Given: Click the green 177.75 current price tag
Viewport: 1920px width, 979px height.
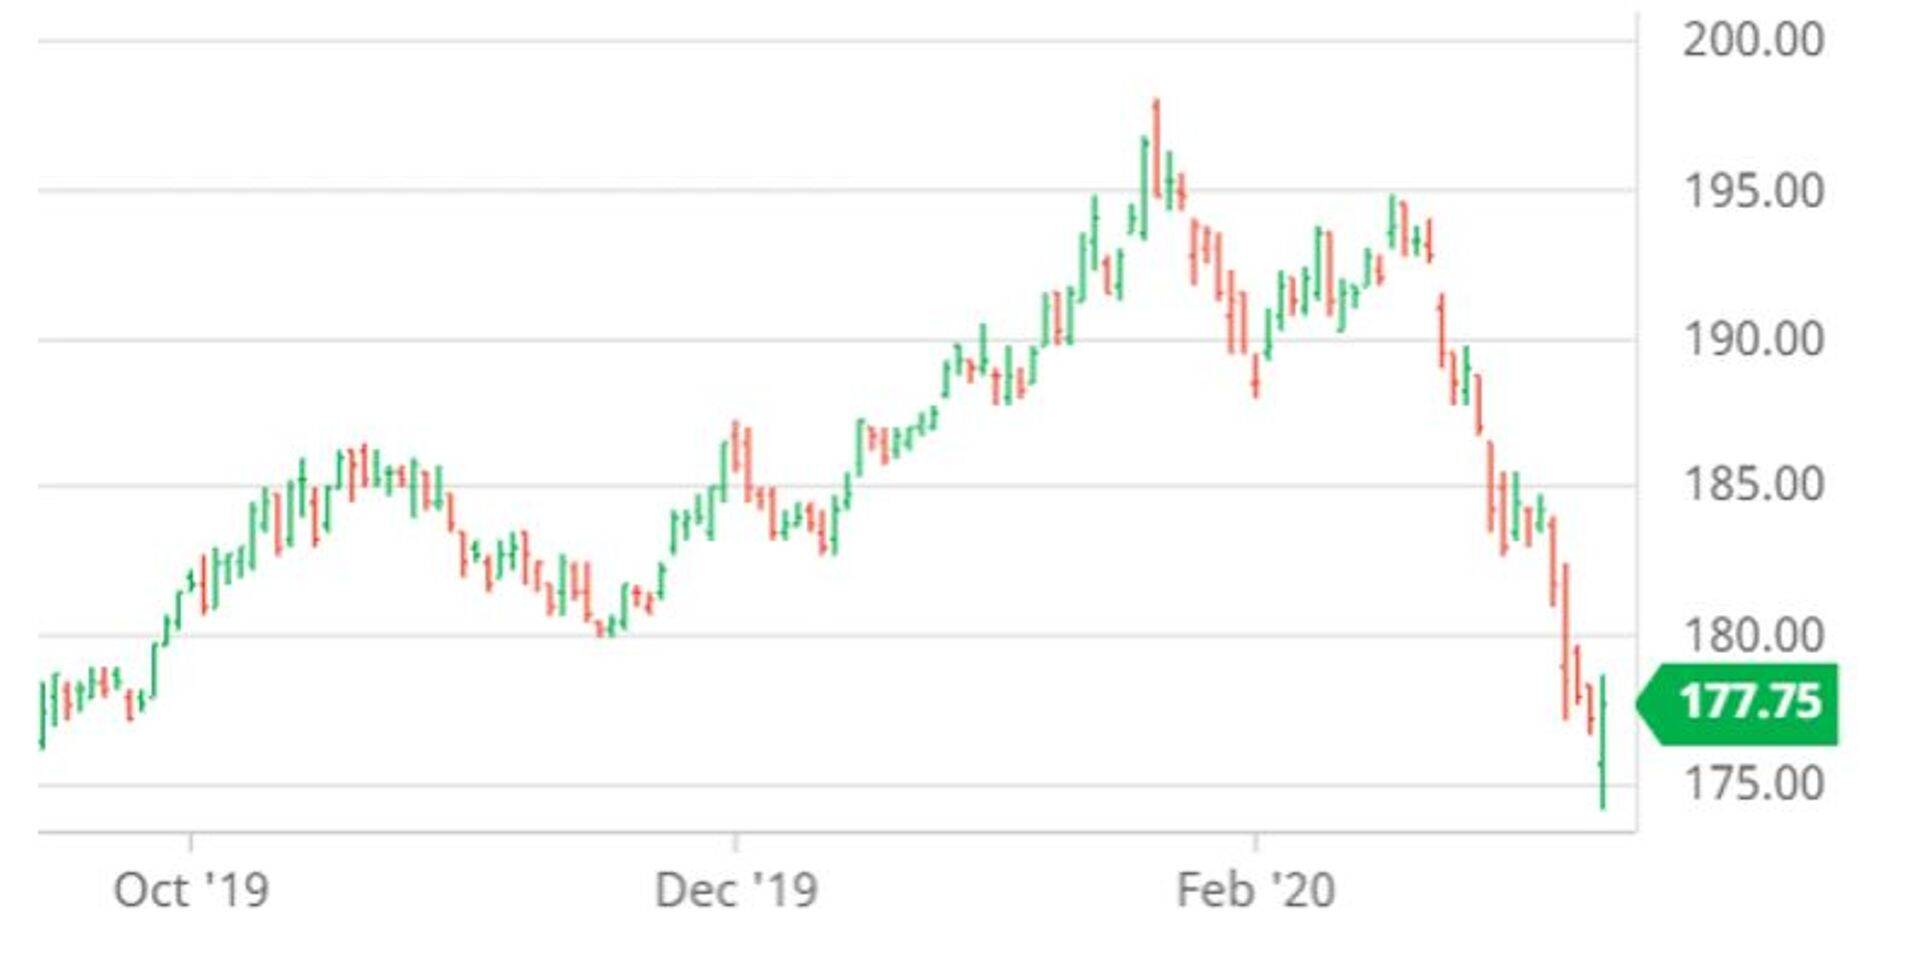Looking at the screenshot, I should (x=1748, y=703).
